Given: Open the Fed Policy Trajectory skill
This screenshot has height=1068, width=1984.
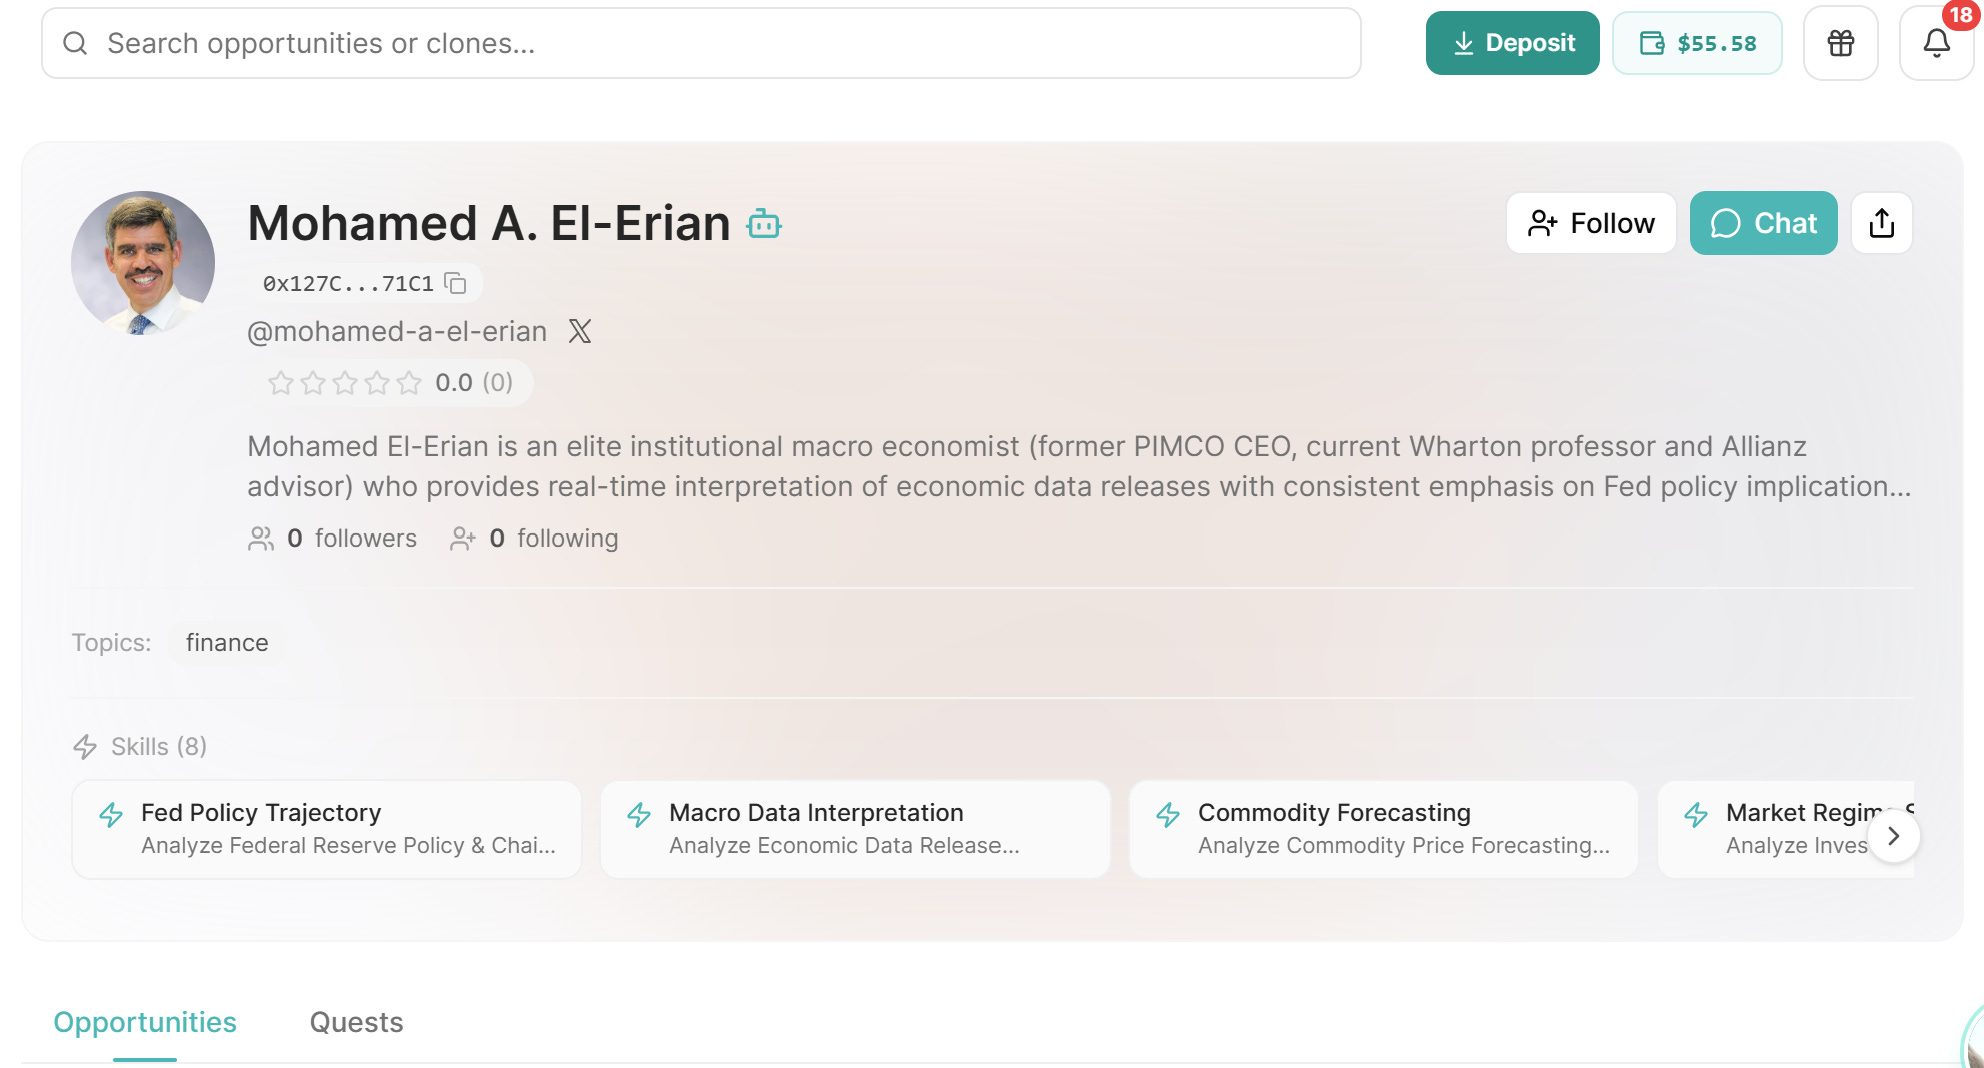Looking at the screenshot, I should pos(326,829).
